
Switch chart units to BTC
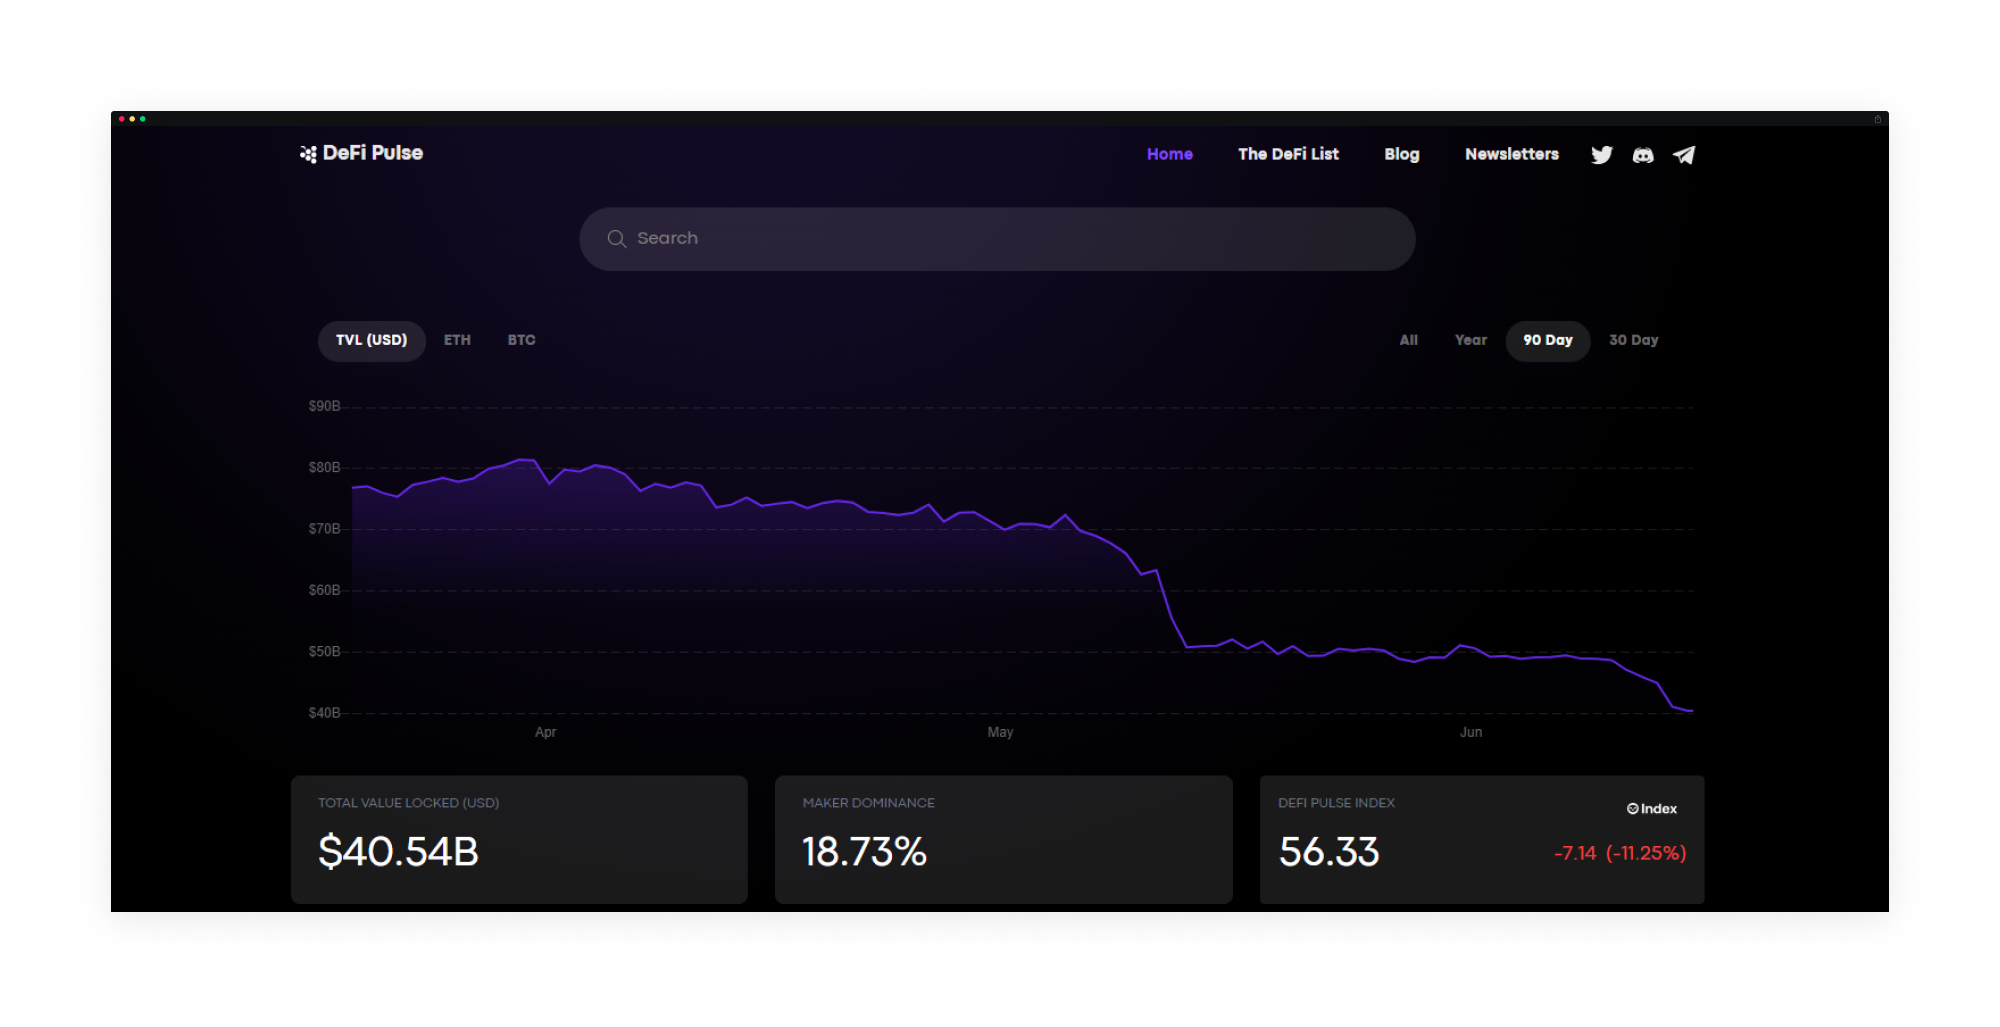[x=520, y=340]
